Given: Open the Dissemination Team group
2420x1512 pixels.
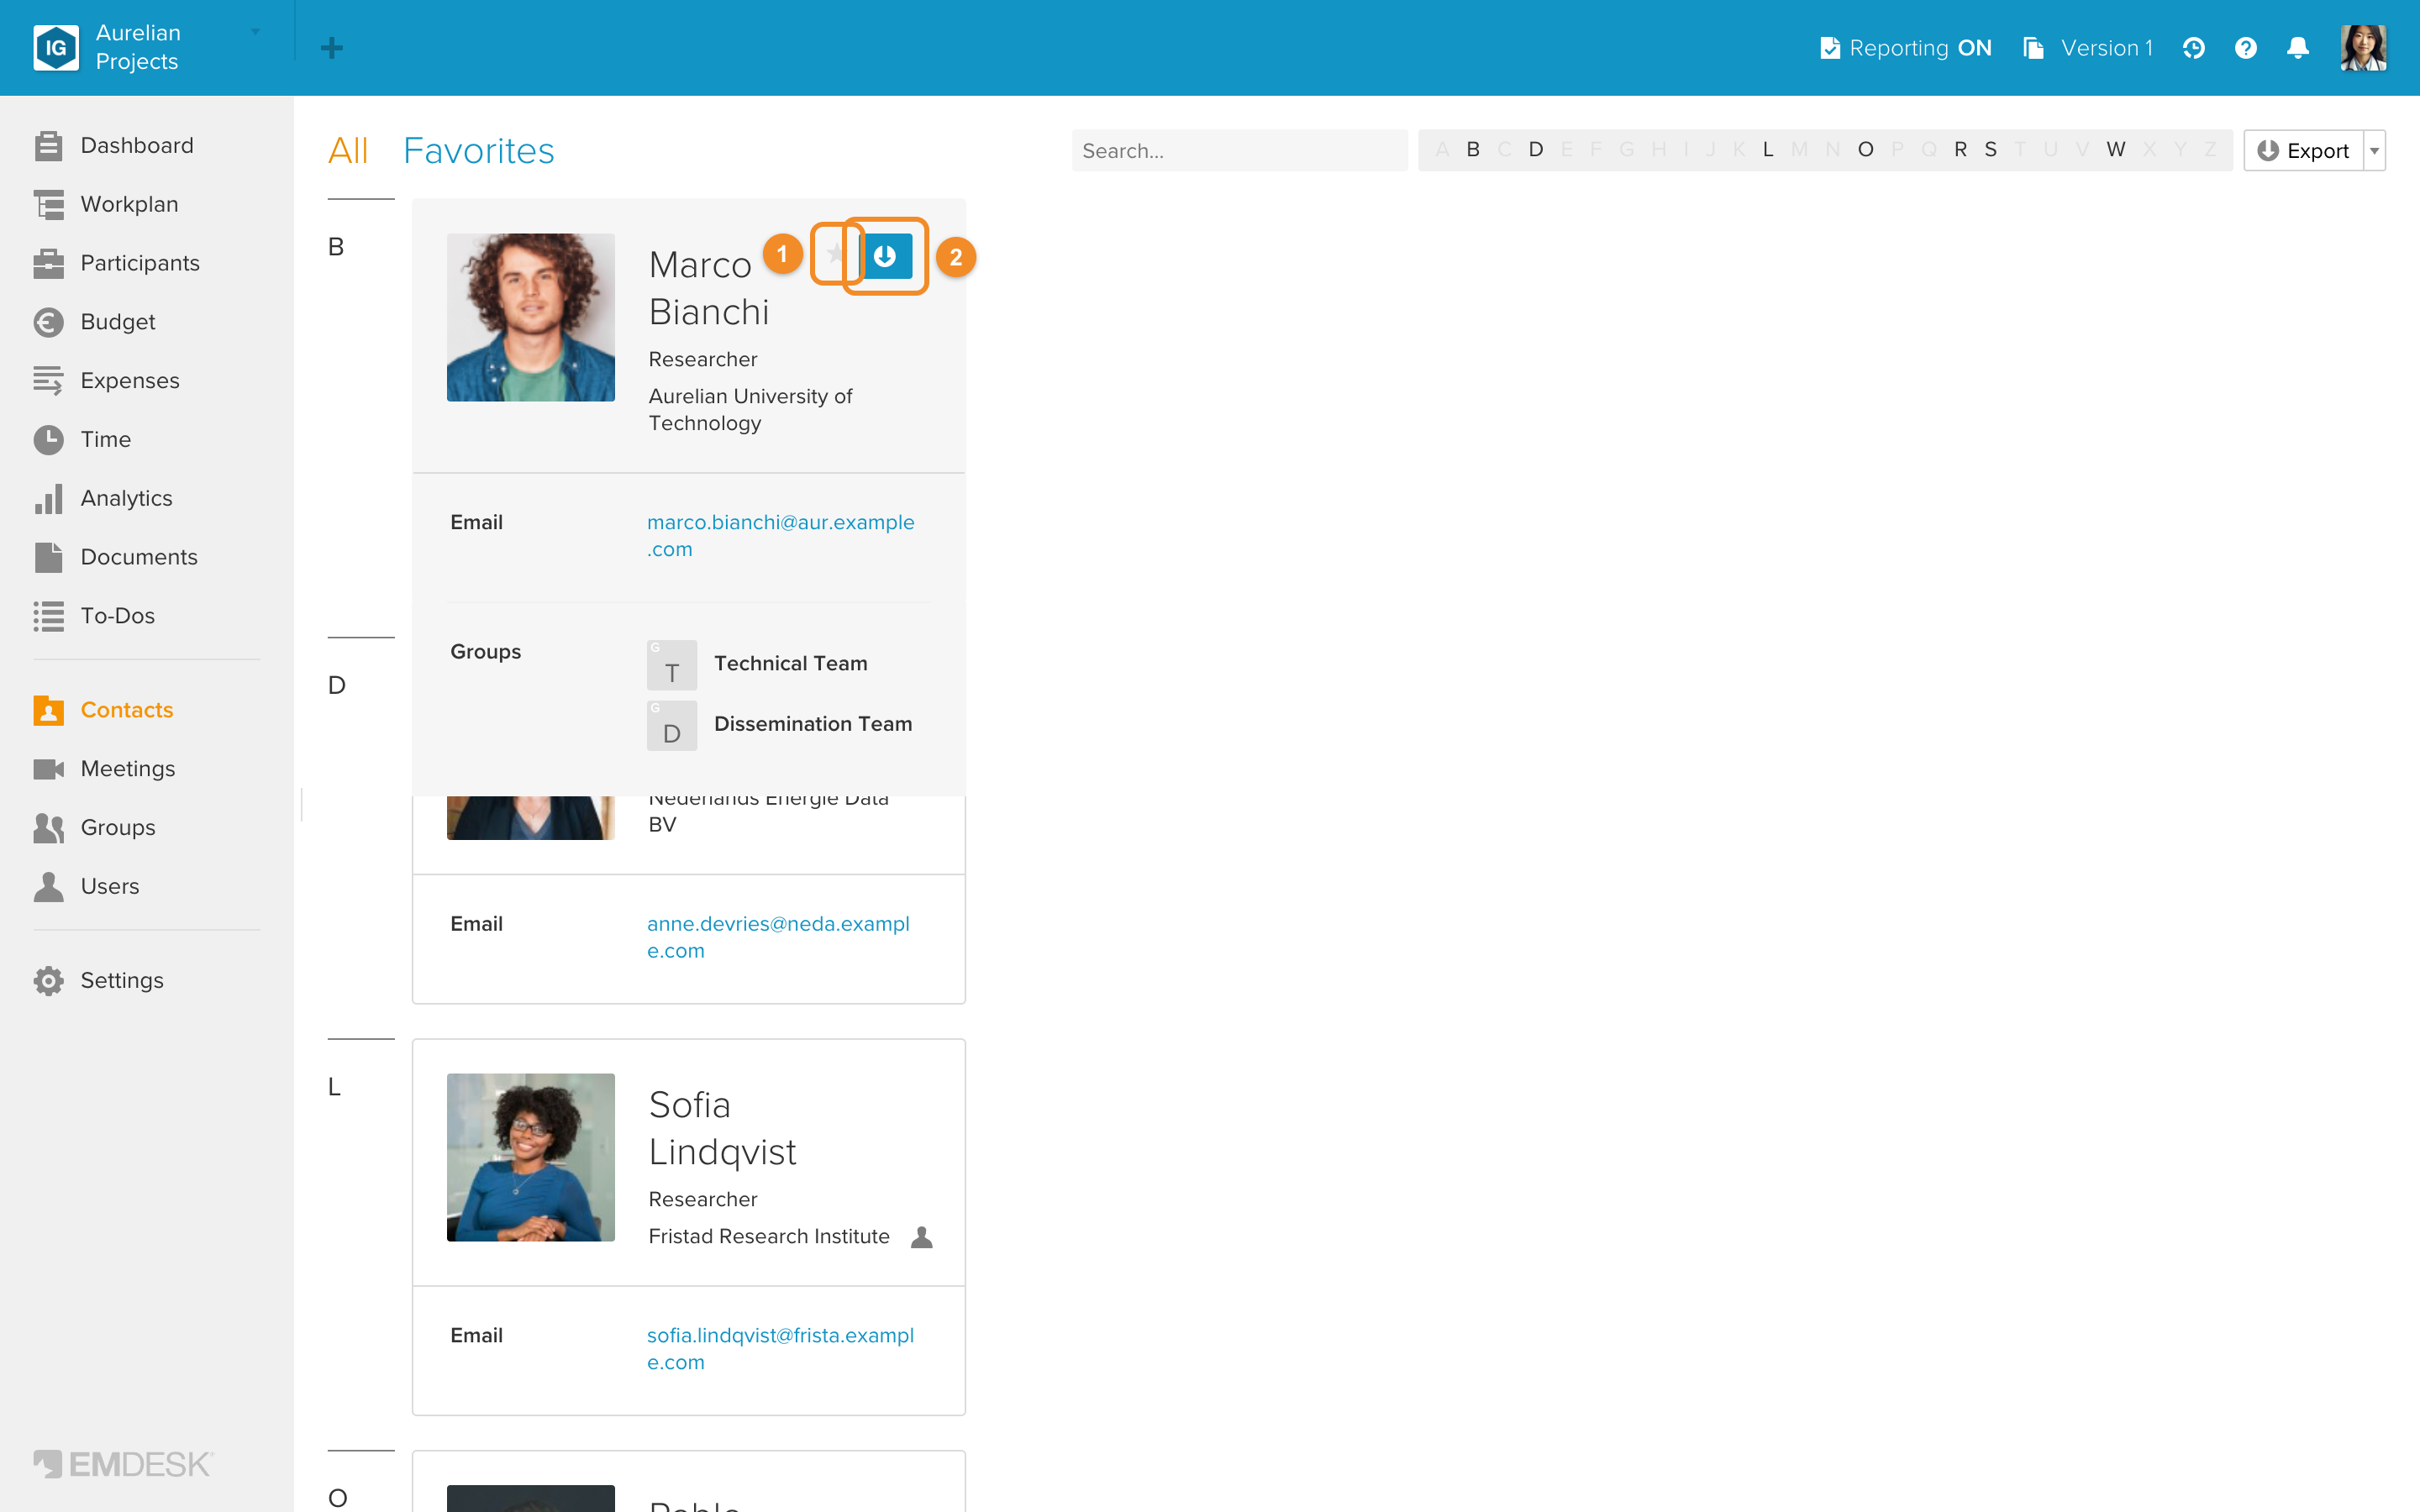Looking at the screenshot, I should [x=779, y=725].
